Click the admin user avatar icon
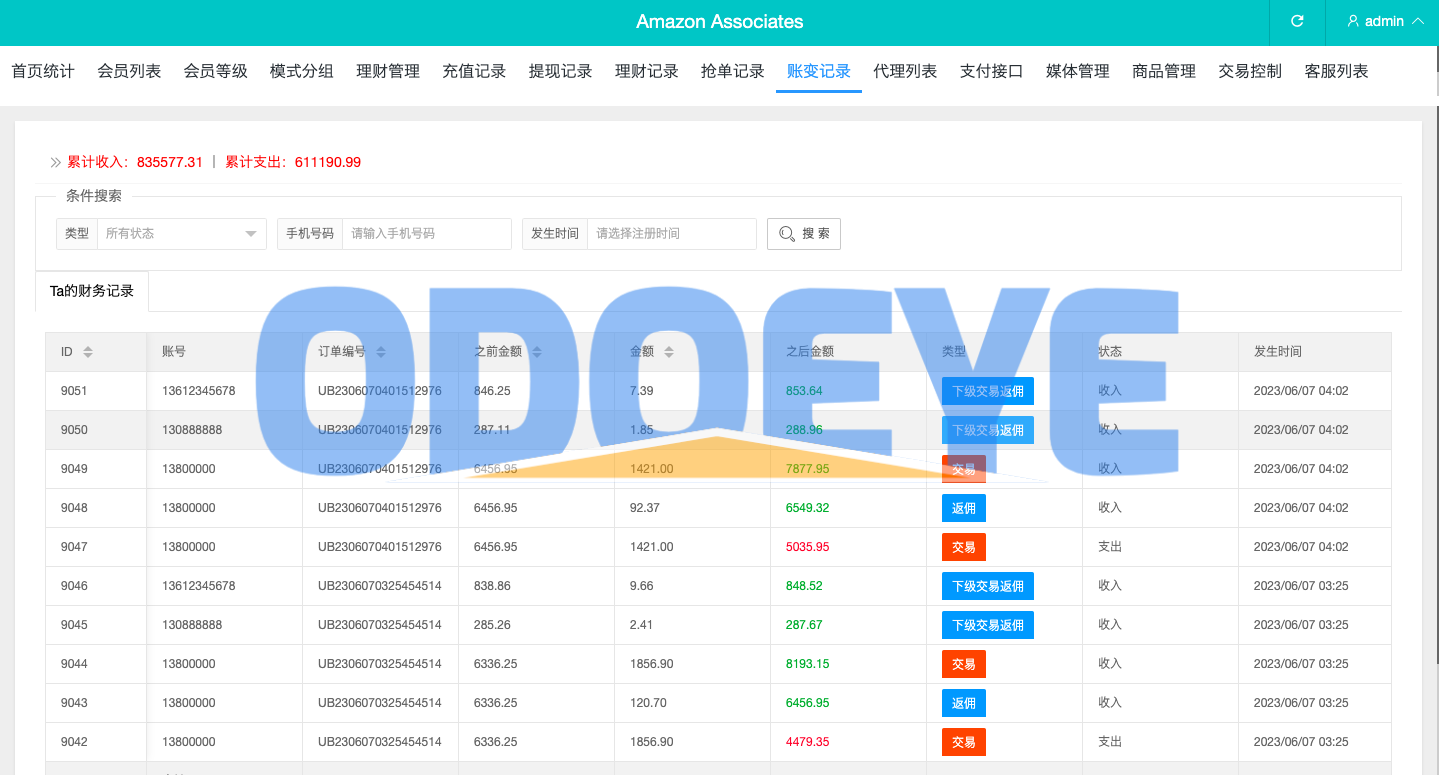The image size is (1439, 775). coord(1353,21)
